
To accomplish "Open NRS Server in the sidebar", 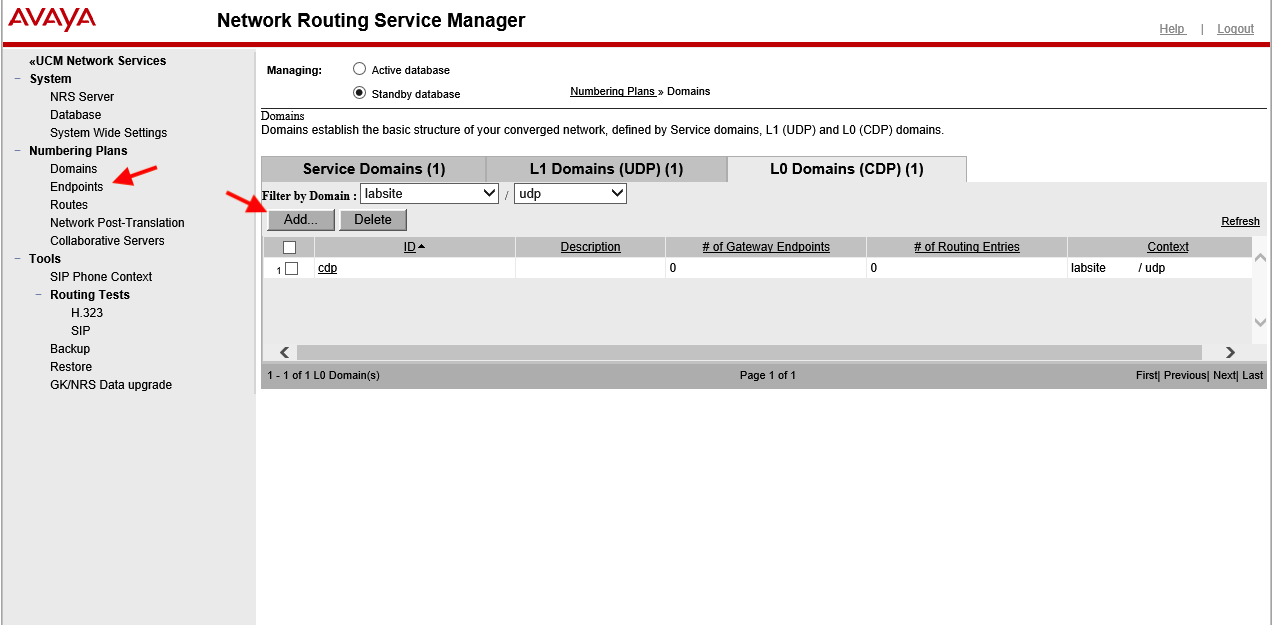I will tap(82, 97).
